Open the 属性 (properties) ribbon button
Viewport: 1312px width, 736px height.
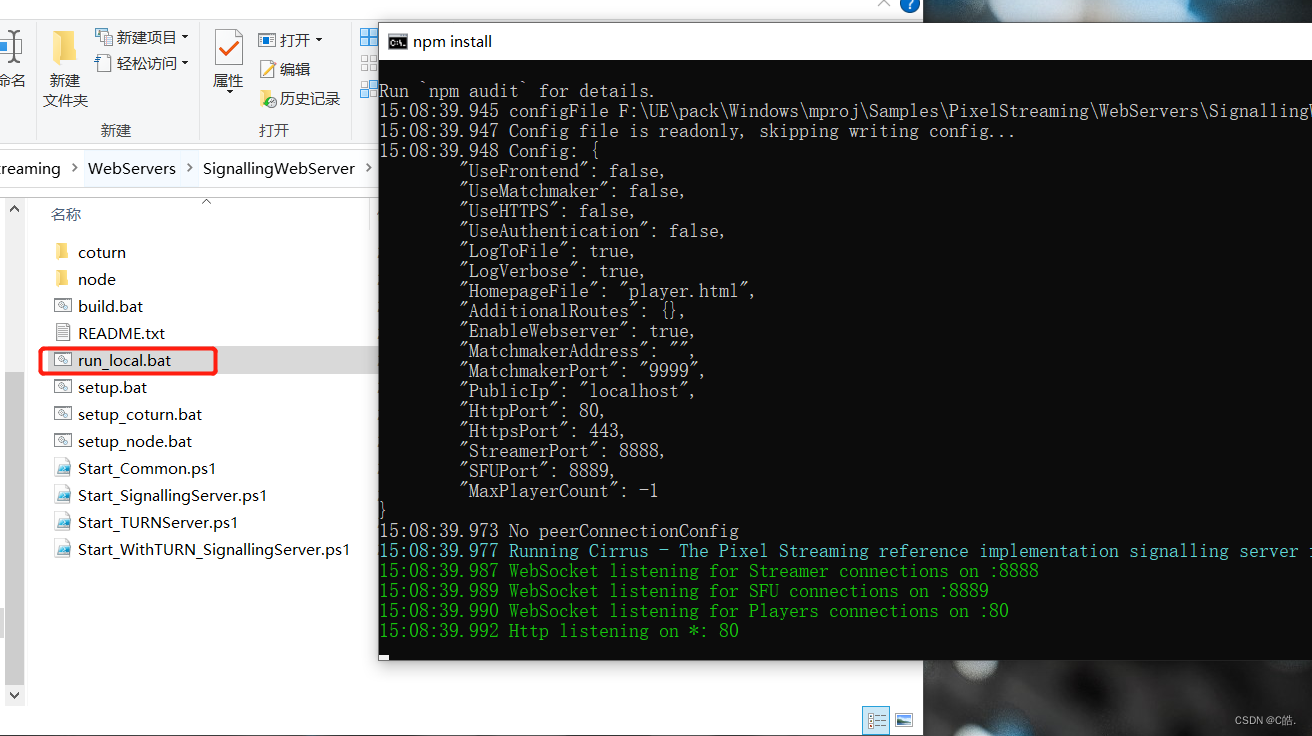pyautogui.click(x=229, y=60)
